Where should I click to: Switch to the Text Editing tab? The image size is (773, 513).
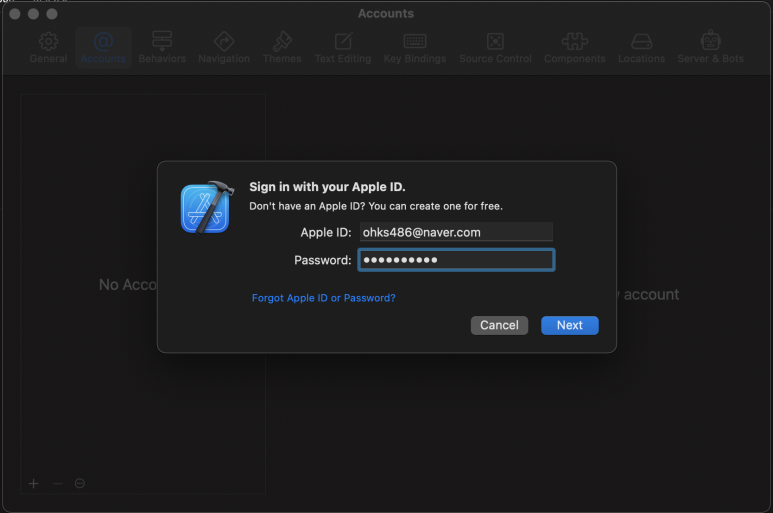tap(343, 48)
